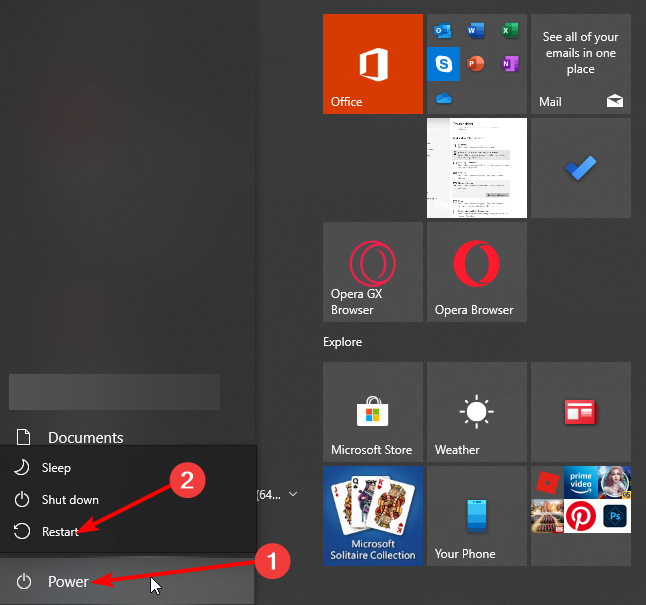The image size is (646, 605).
Task: Click Restart in the power menu
Action: tap(128, 531)
